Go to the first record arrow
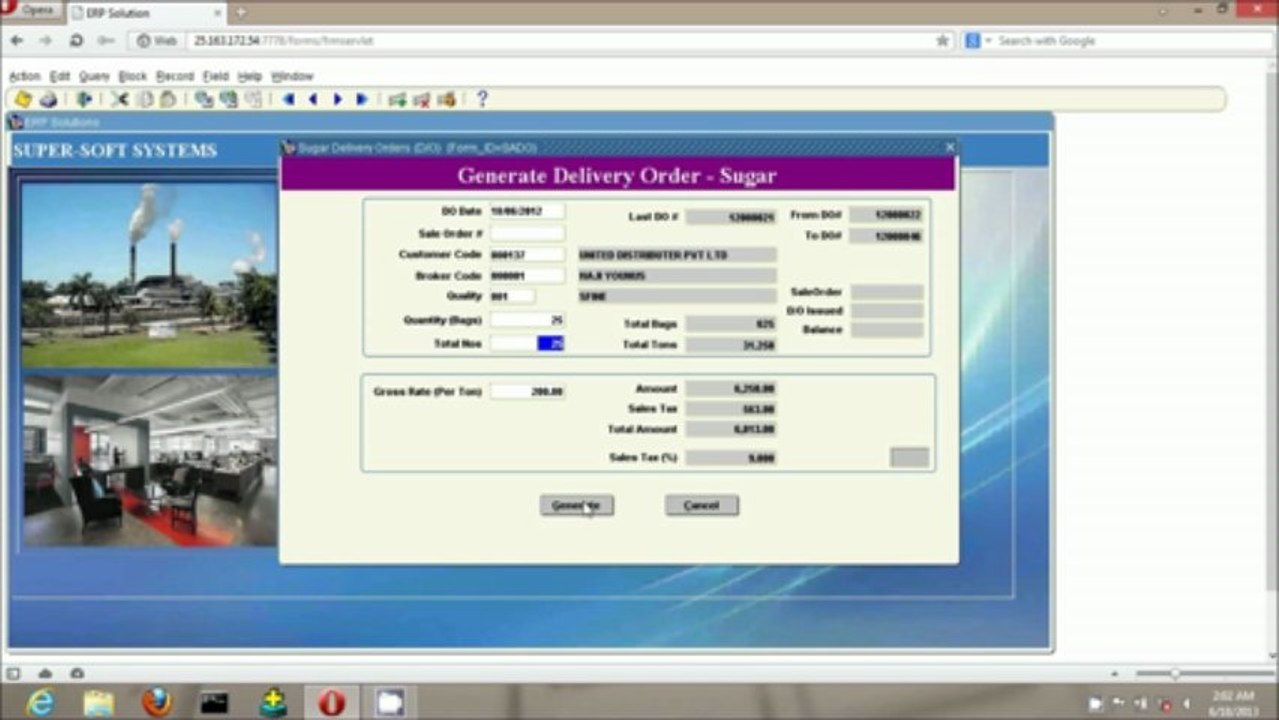 [x=288, y=99]
